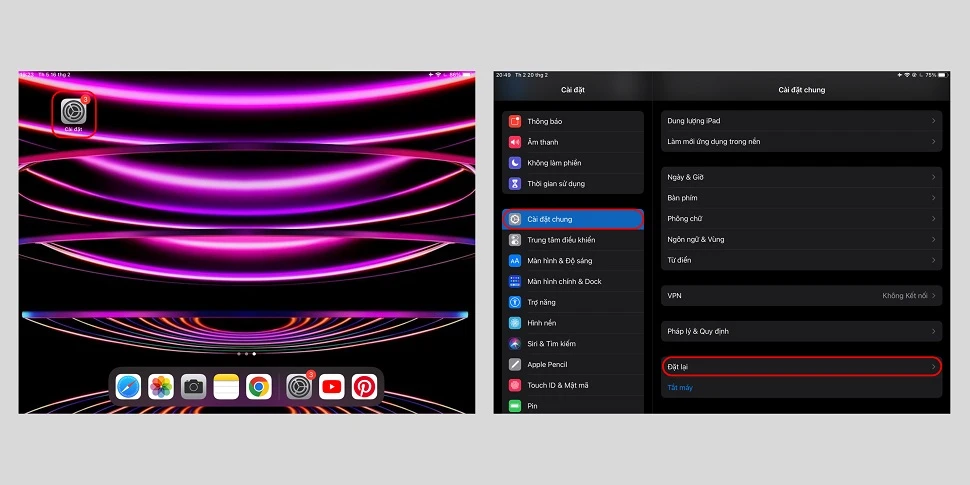The width and height of the screenshot is (970, 485).
Task: Click the Màn hình chính & Dock grid icon
Action: [515, 281]
